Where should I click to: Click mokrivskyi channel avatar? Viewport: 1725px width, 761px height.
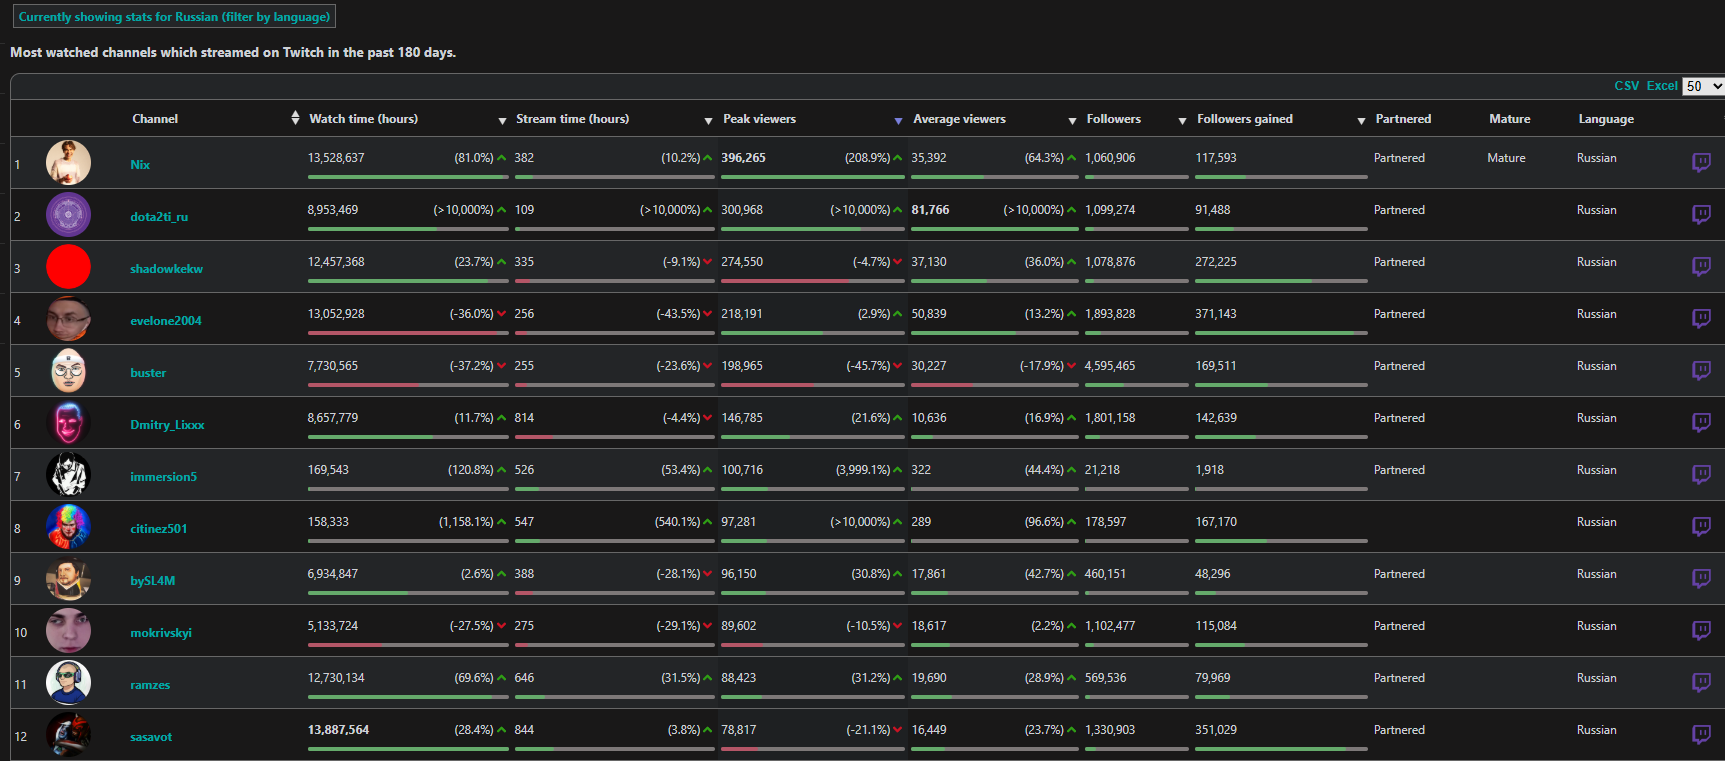68,631
